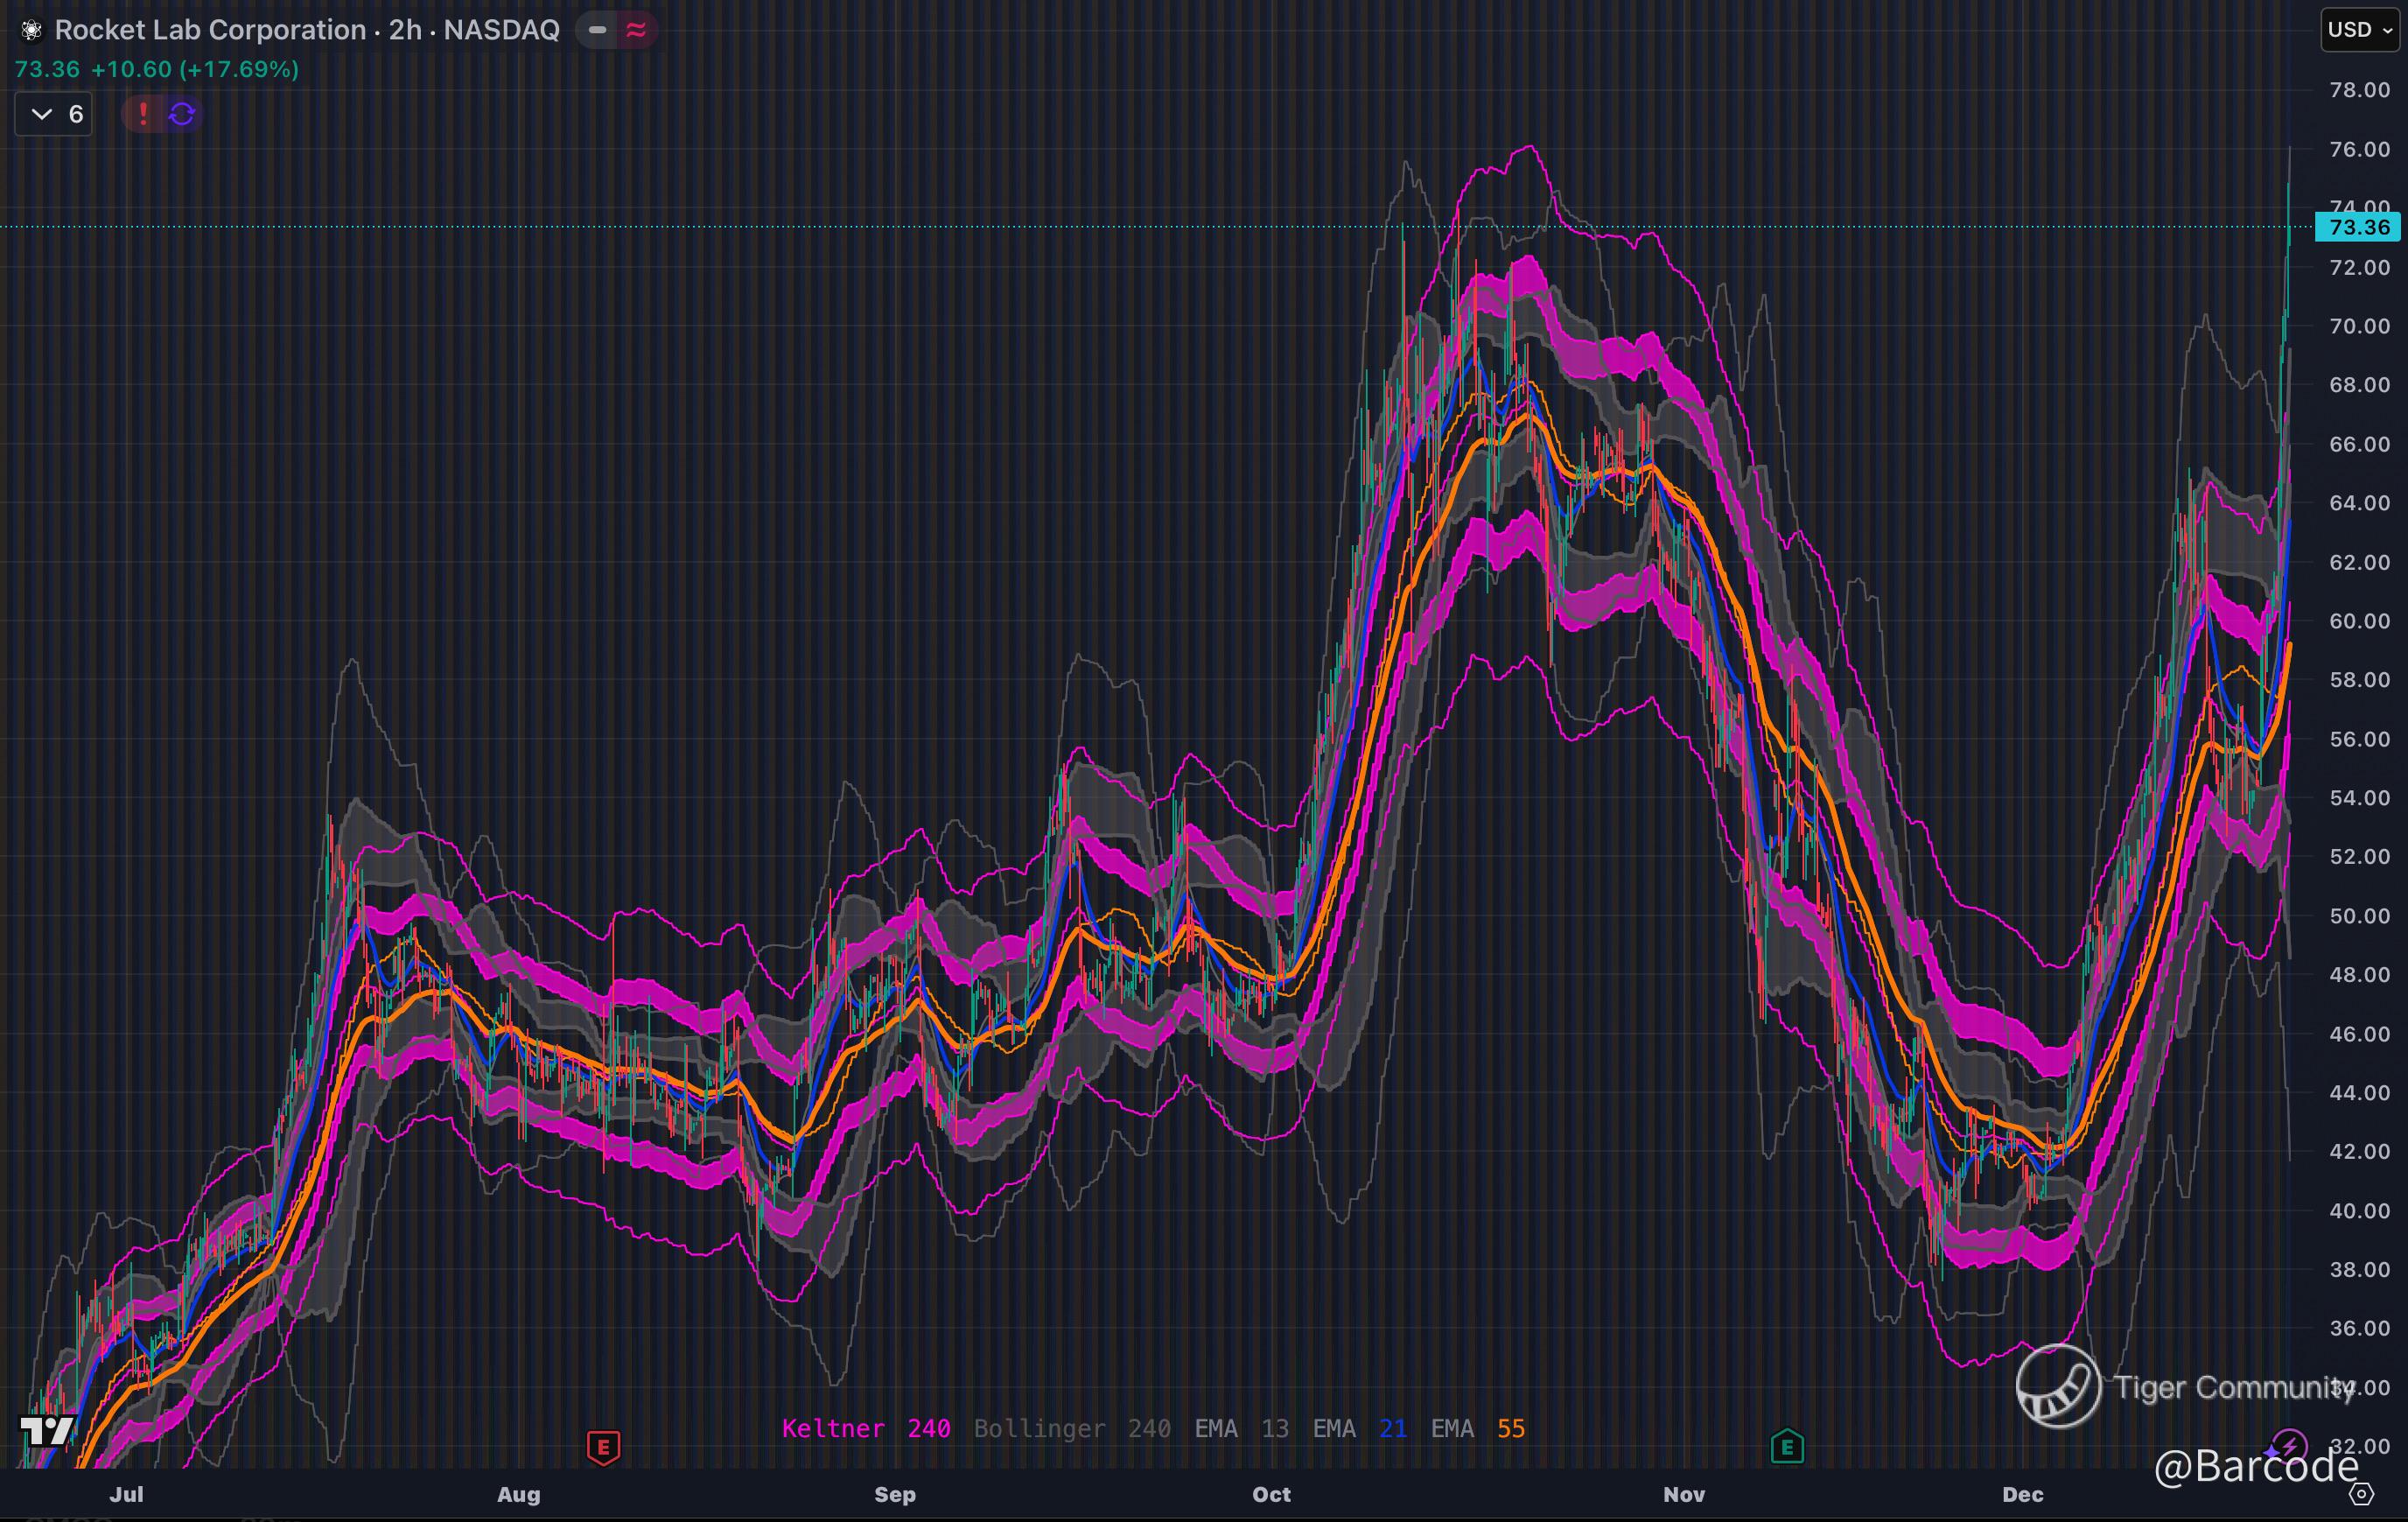Click the 73.36 current price label
Screen dimensions: 2408x1522
[x=2358, y=227]
